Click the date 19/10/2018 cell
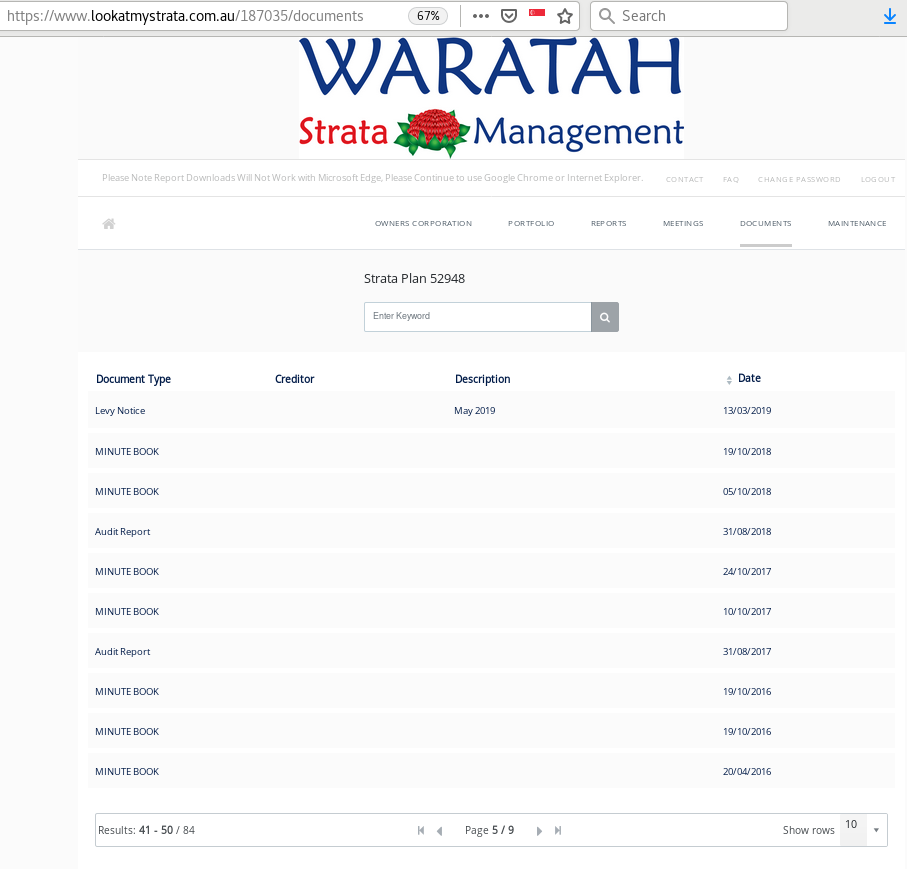The height and width of the screenshot is (869, 907). click(x=747, y=451)
